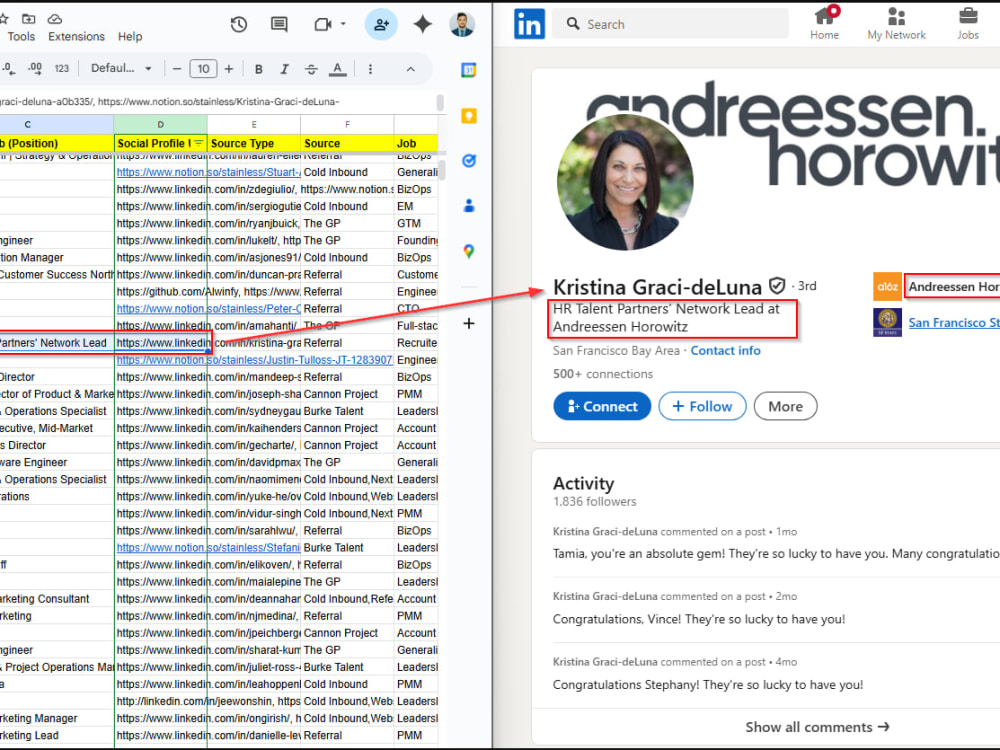Click the formula bar URL text

(170, 101)
